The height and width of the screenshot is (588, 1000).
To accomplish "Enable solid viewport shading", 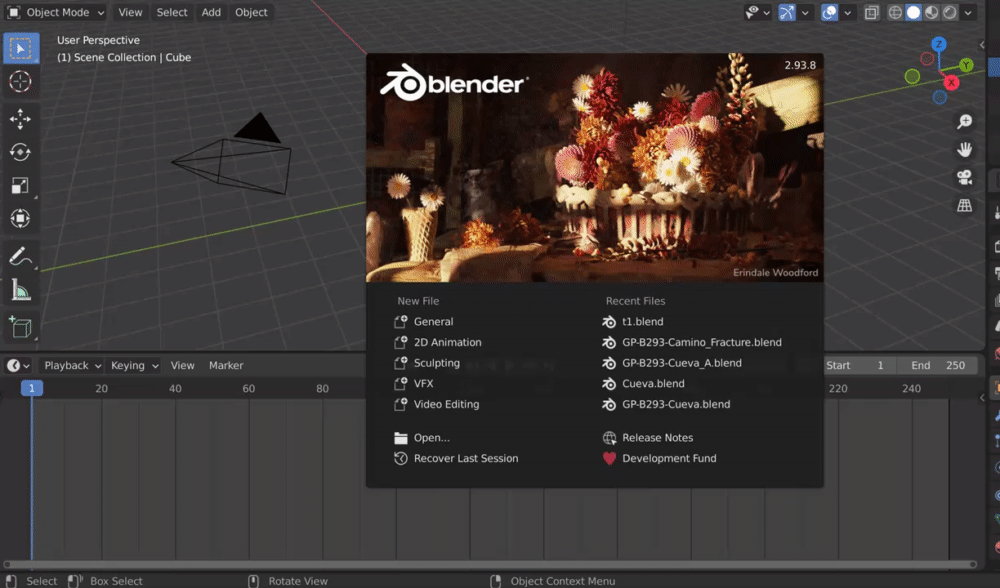I will [x=913, y=12].
